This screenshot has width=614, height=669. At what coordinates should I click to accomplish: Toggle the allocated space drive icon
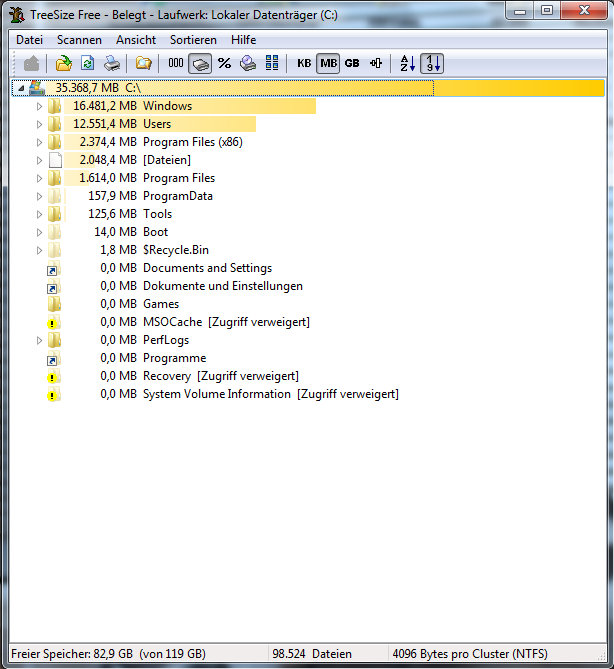[x=200, y=64]
